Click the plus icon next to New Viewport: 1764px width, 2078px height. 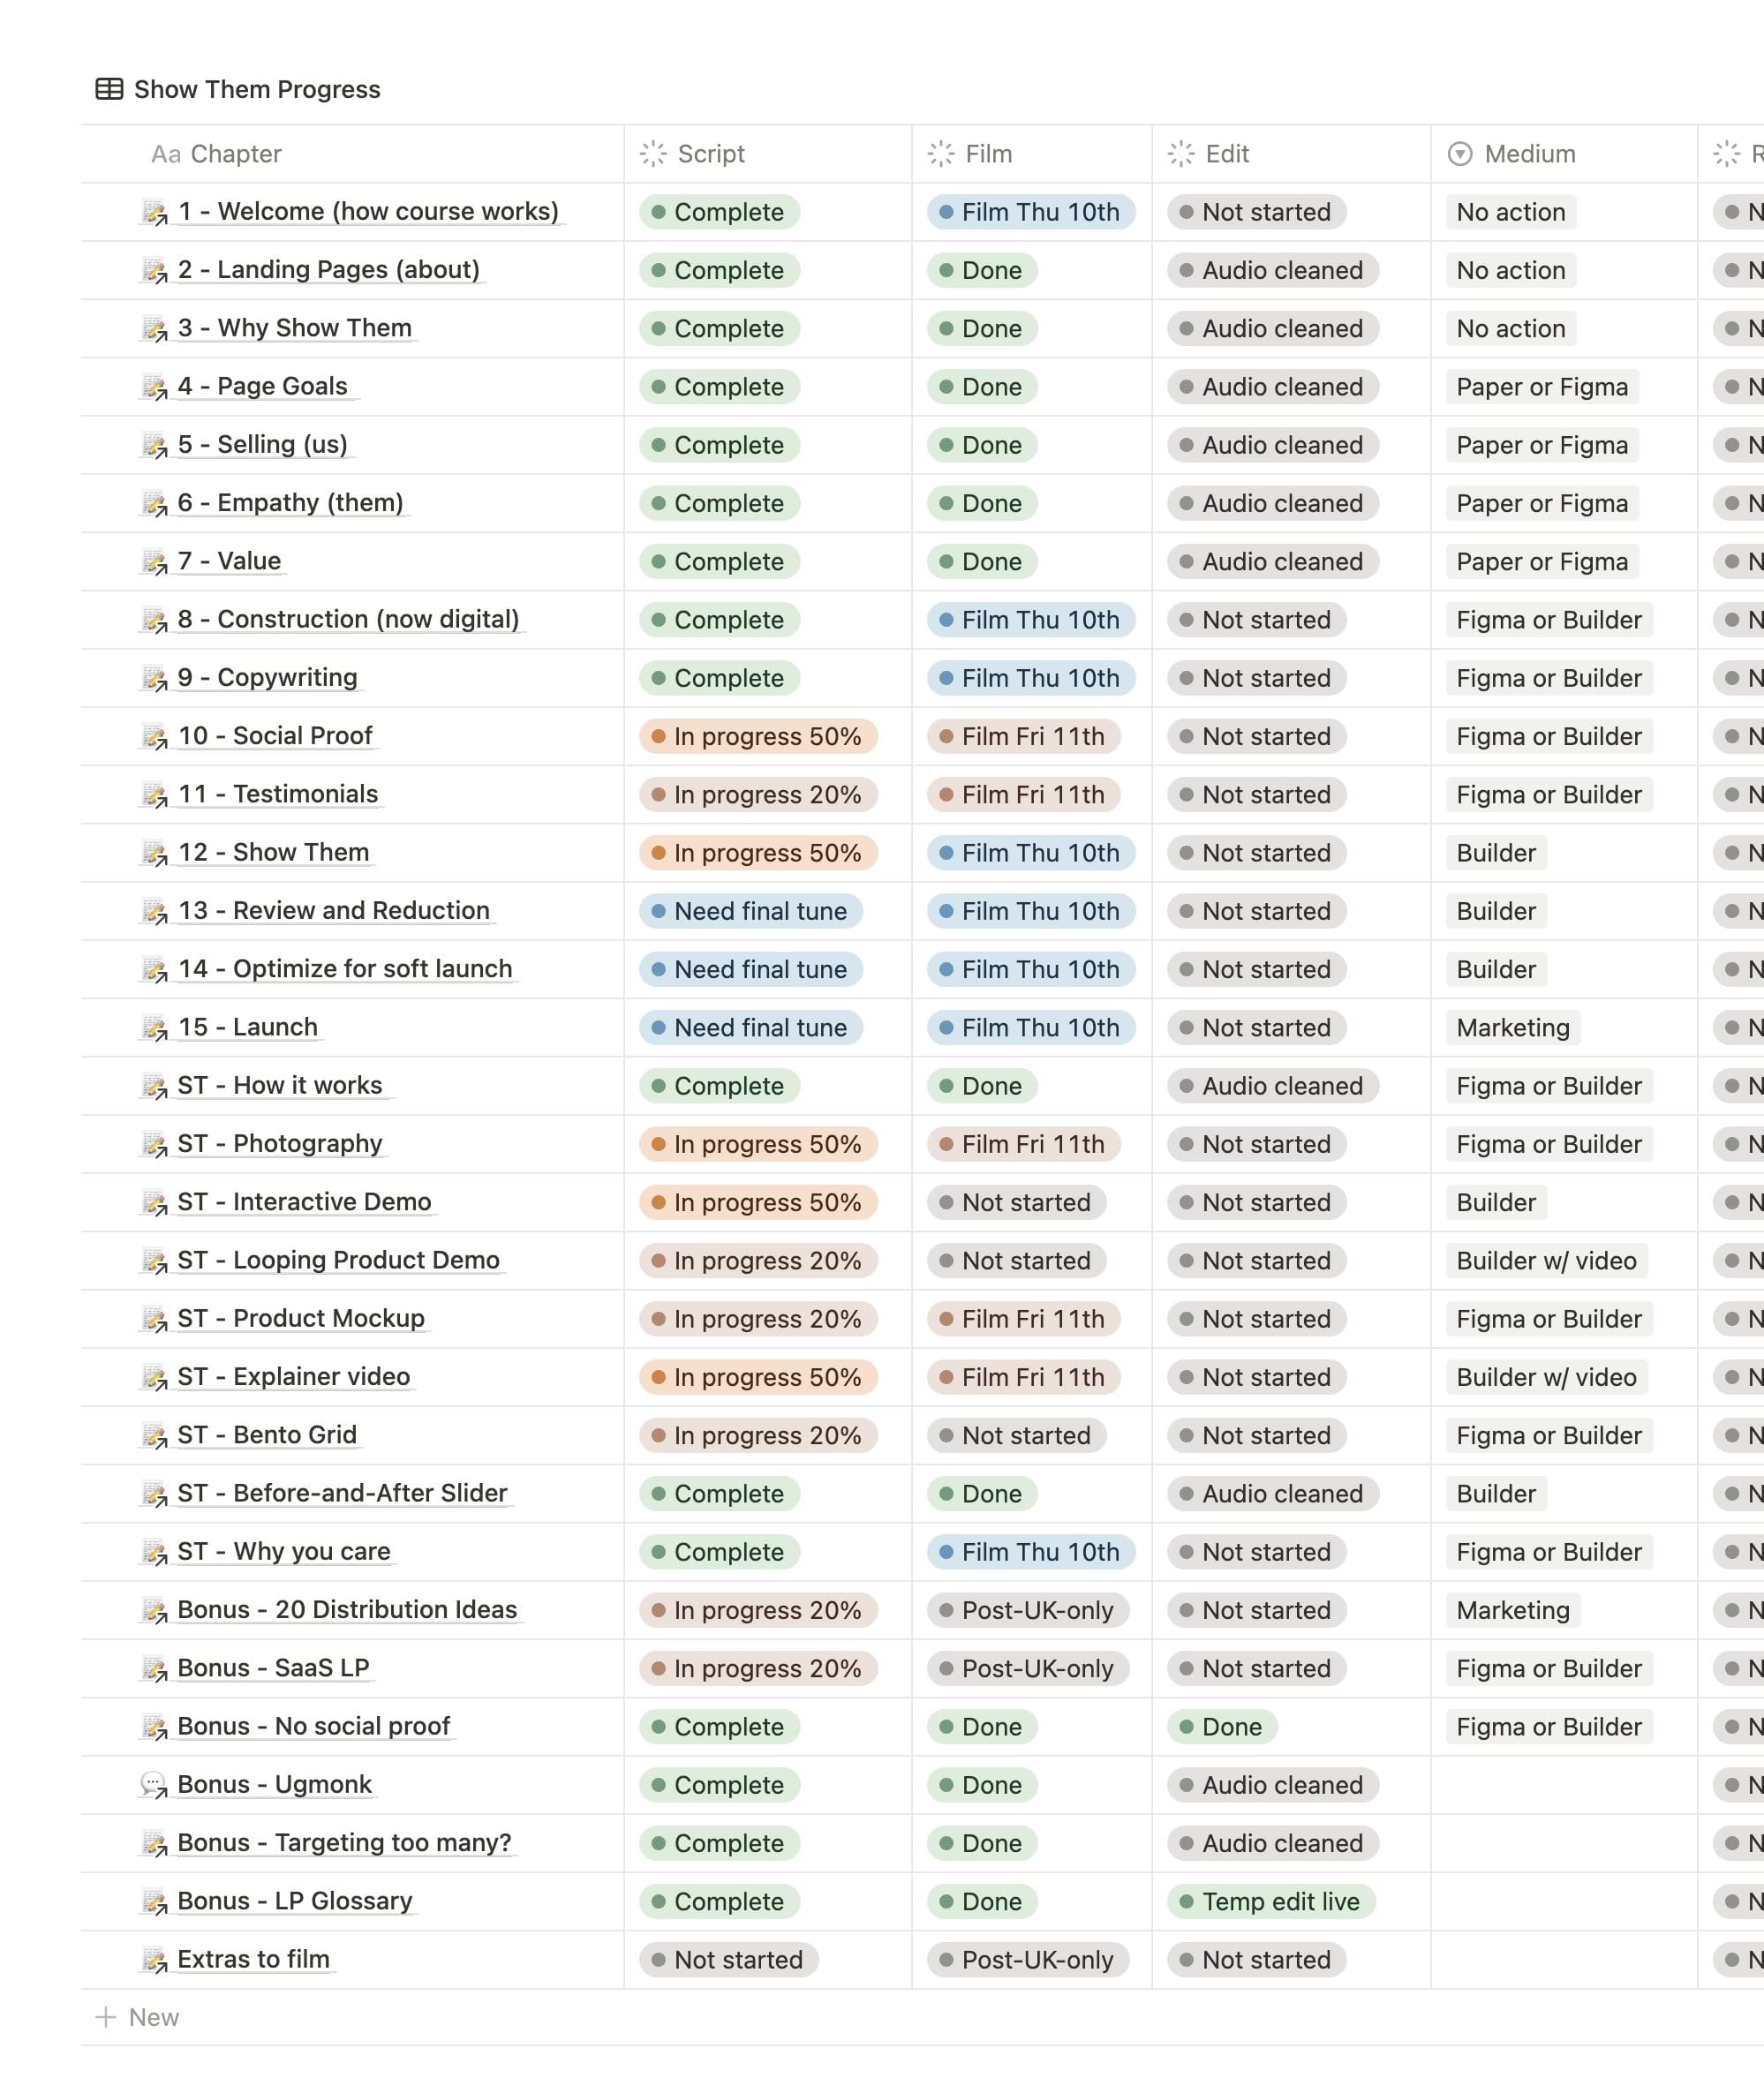(x=105, y=2017)
